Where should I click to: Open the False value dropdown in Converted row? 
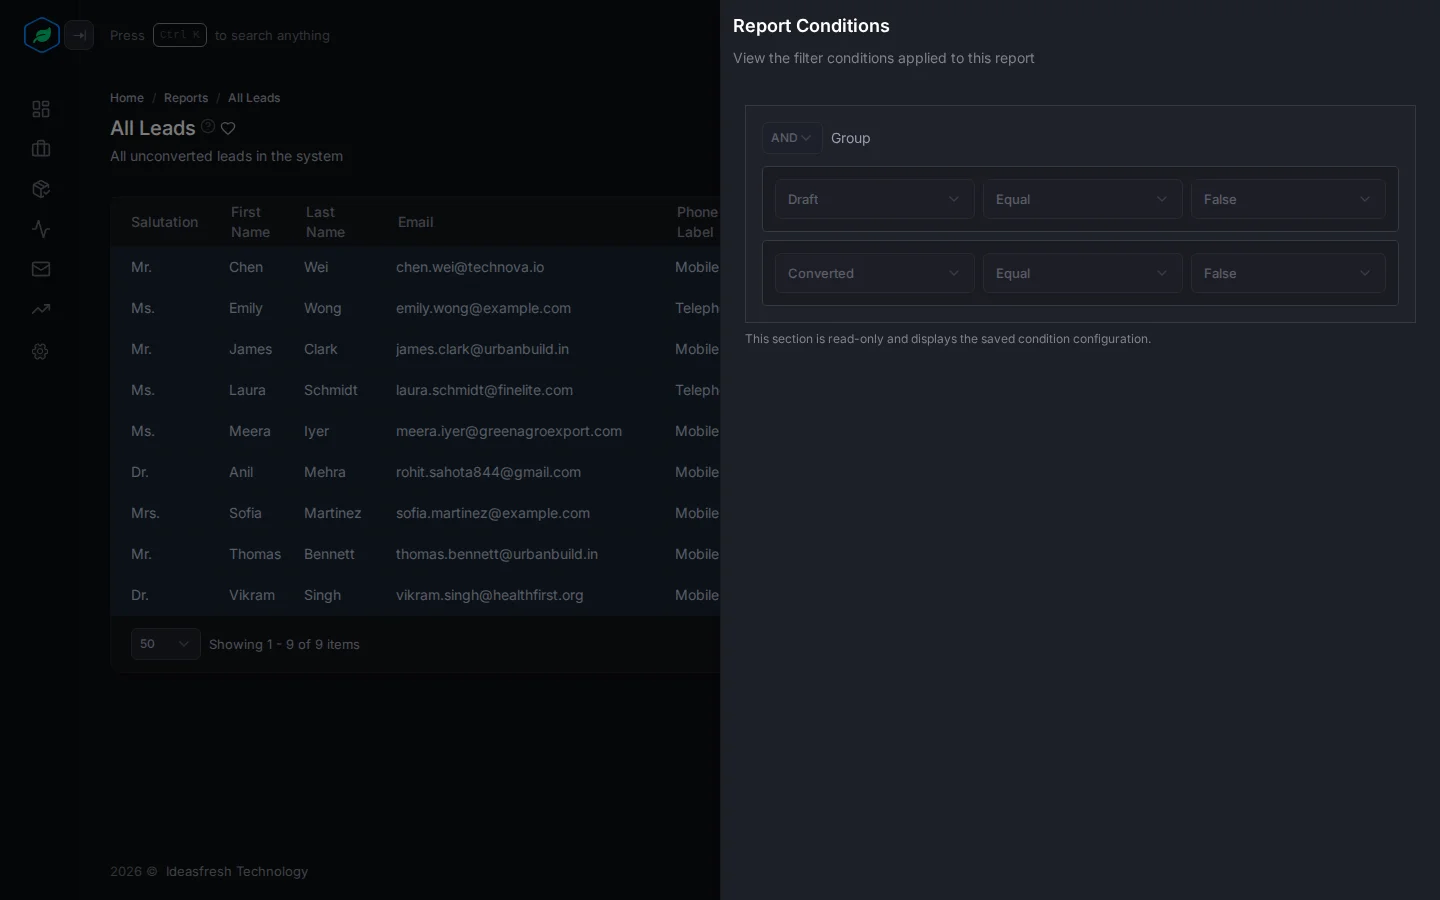pos(1288,273)
